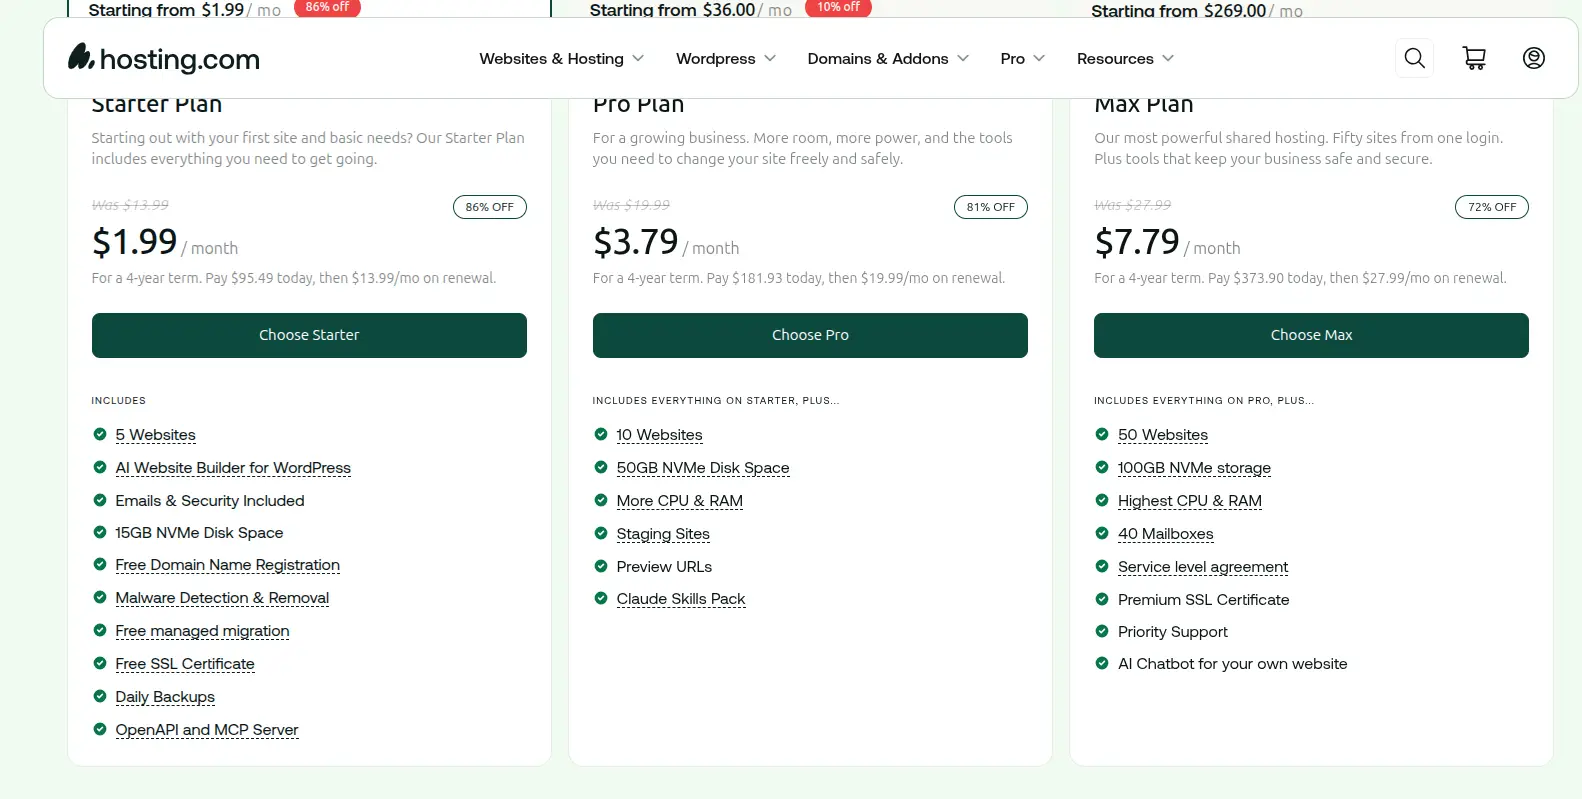Select the $1.99 Starter price text

coord(134,242)
